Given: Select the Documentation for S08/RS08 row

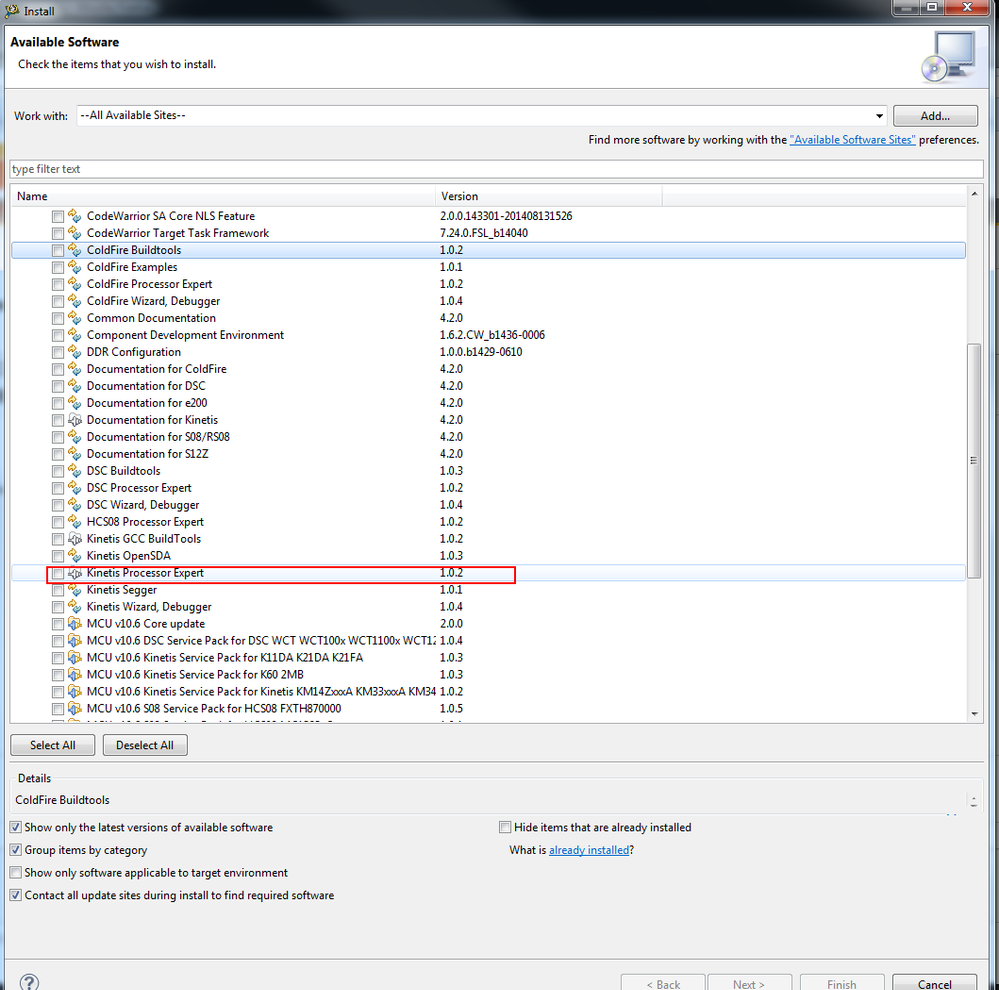Looking at the screenshot, I should point(488,437).
